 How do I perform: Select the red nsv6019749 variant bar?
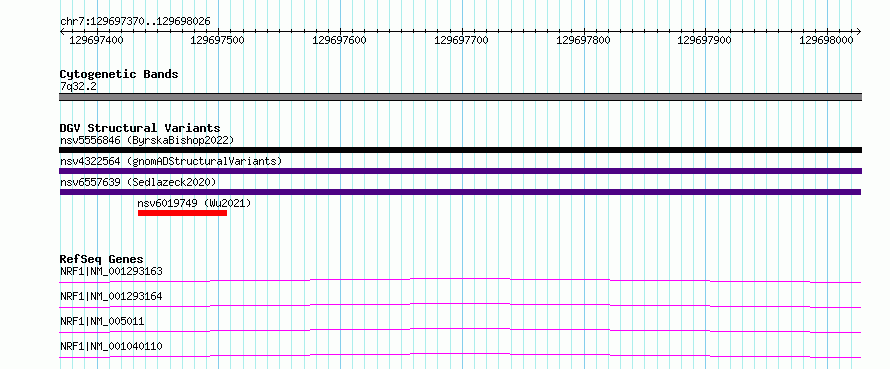coord(182,213)
